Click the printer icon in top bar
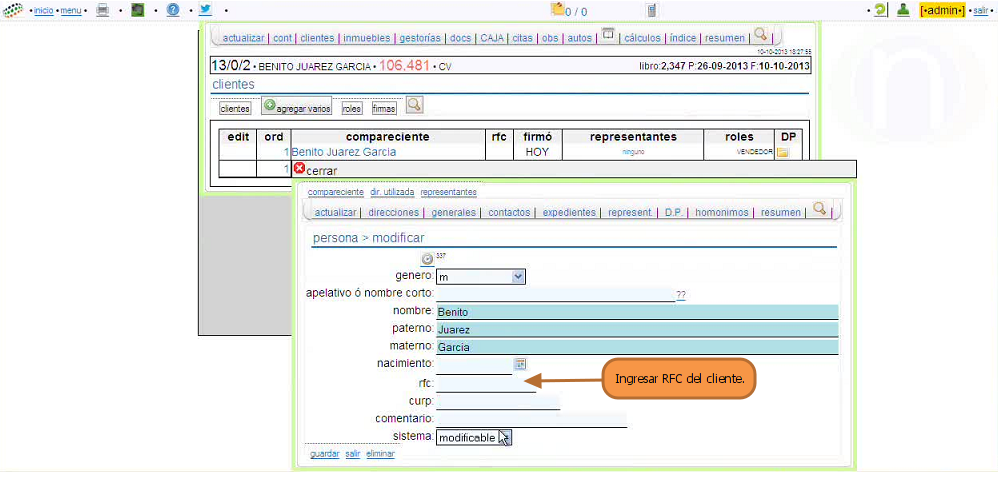 pos(102,10)
